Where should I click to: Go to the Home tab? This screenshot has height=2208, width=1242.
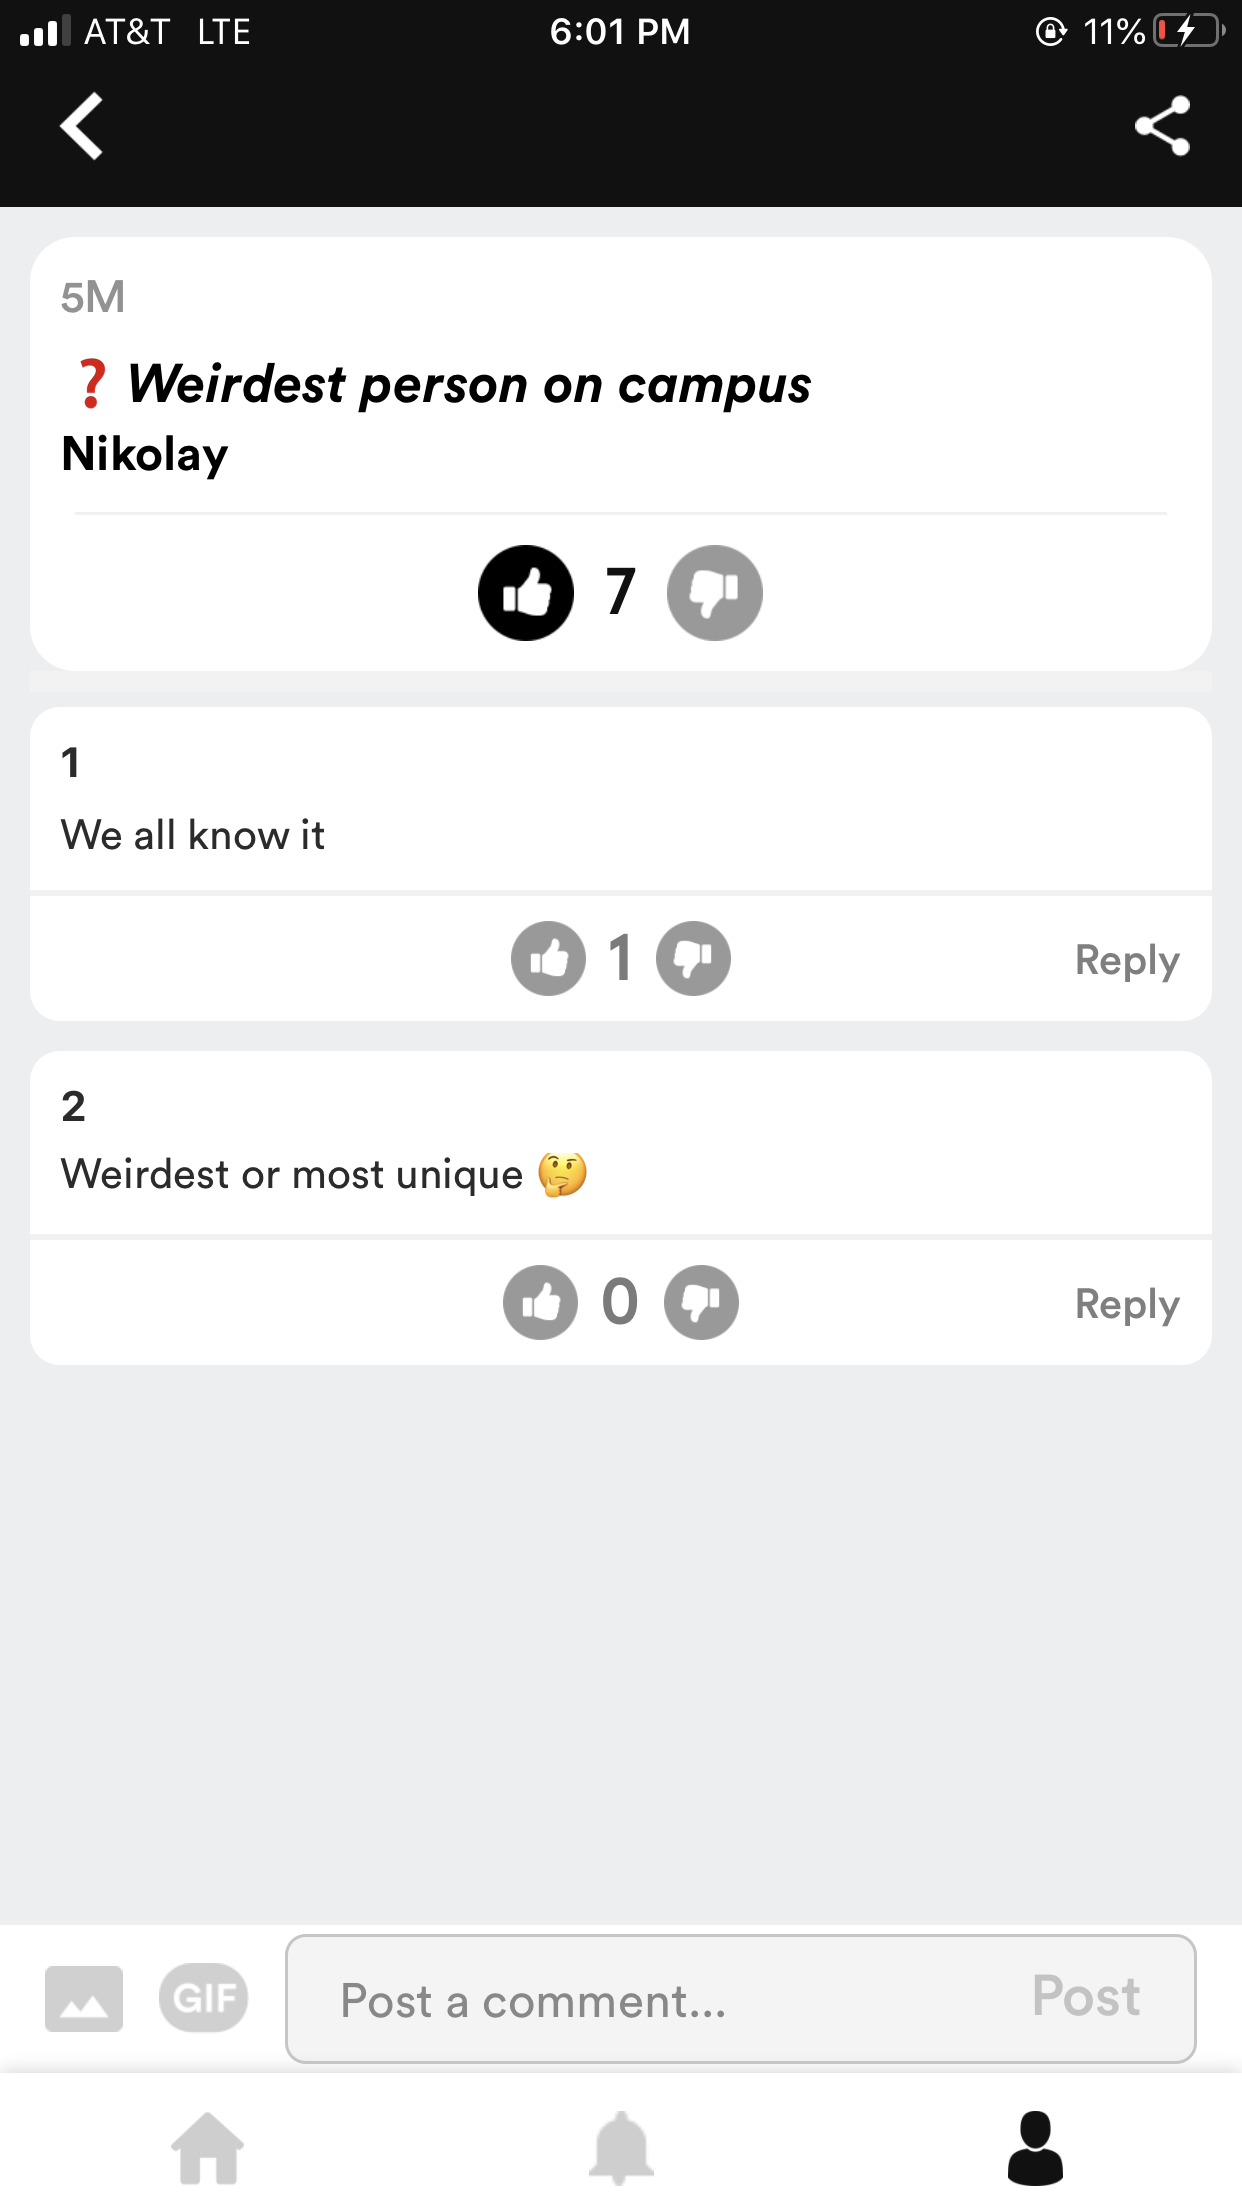207,2147
